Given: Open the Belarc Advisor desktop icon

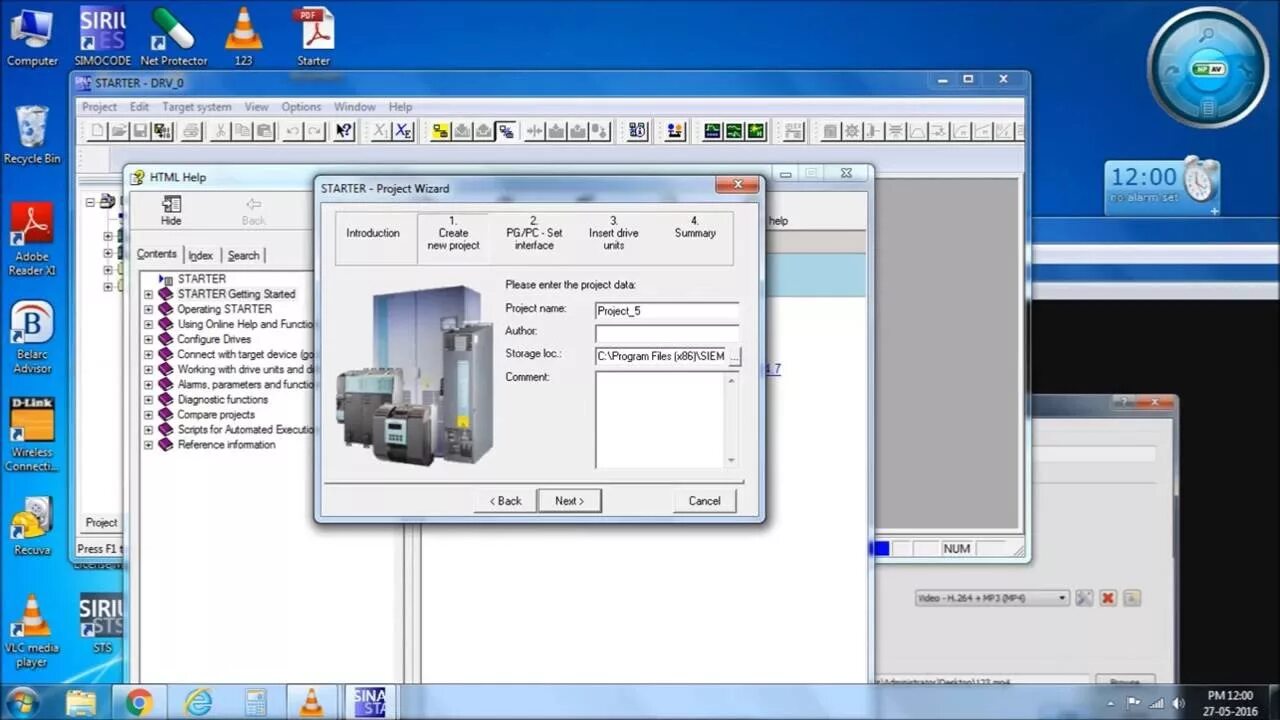Looking at the screenshot, I should pyautogui.click(x=32, y=337).
